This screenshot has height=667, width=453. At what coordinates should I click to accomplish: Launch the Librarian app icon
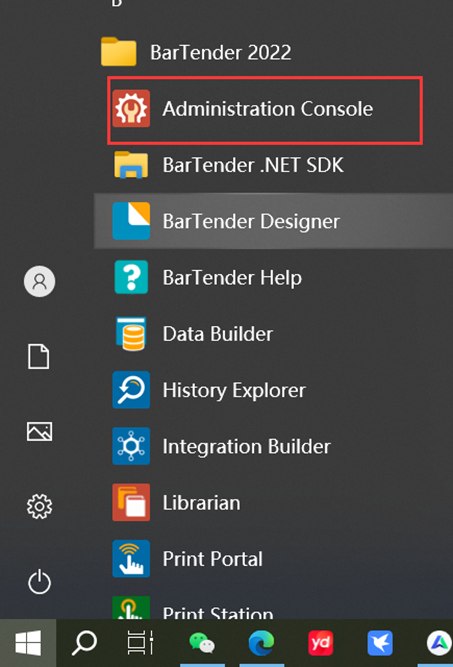[x=131, y=502]
